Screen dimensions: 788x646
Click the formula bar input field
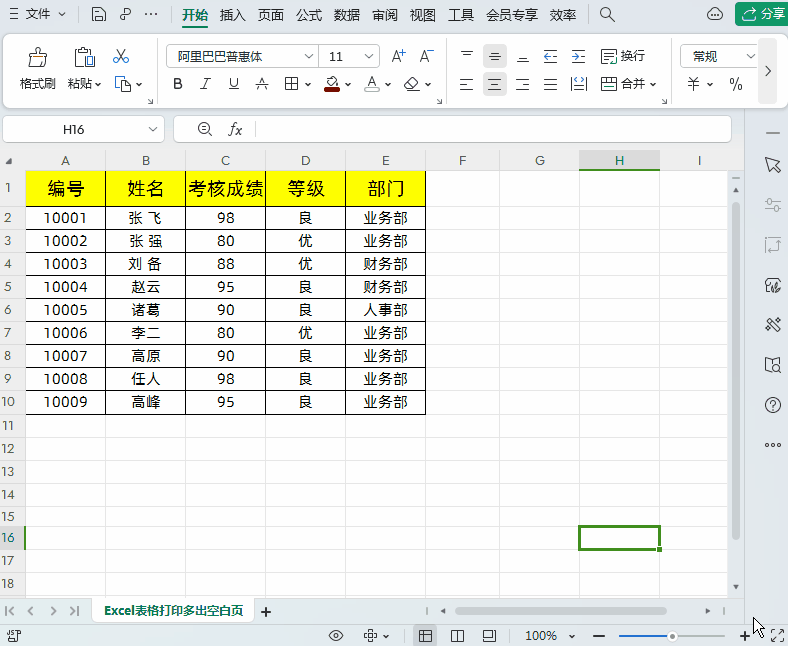point(492,130)
